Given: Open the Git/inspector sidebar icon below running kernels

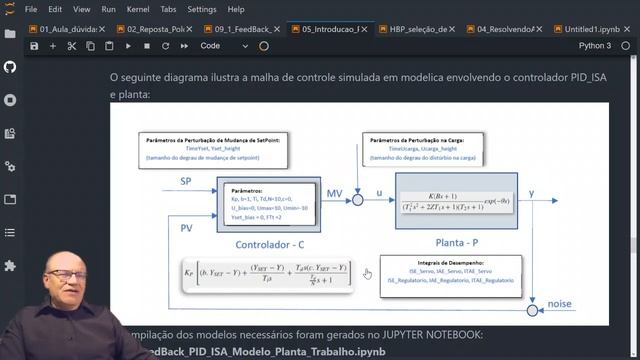Looking at the screenshot, I should 10,133.
